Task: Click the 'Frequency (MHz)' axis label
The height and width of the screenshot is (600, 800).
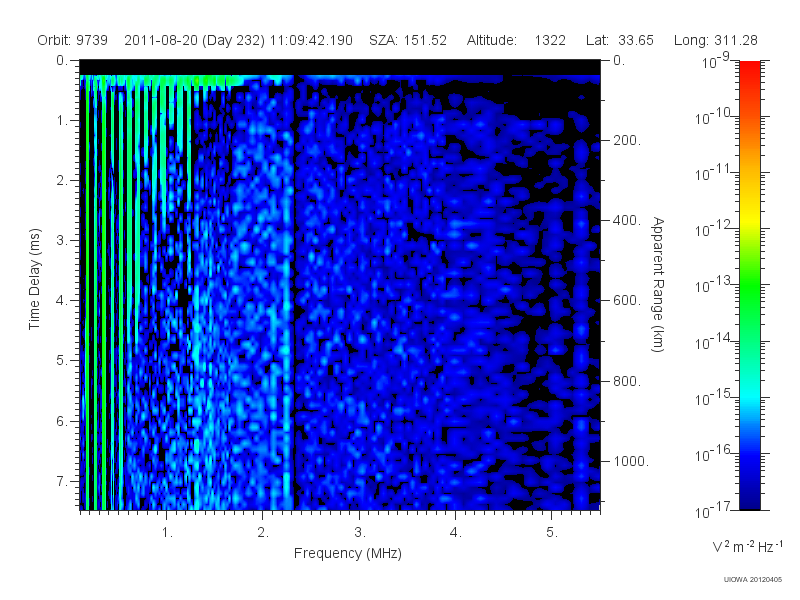Action: click(348, 553)
